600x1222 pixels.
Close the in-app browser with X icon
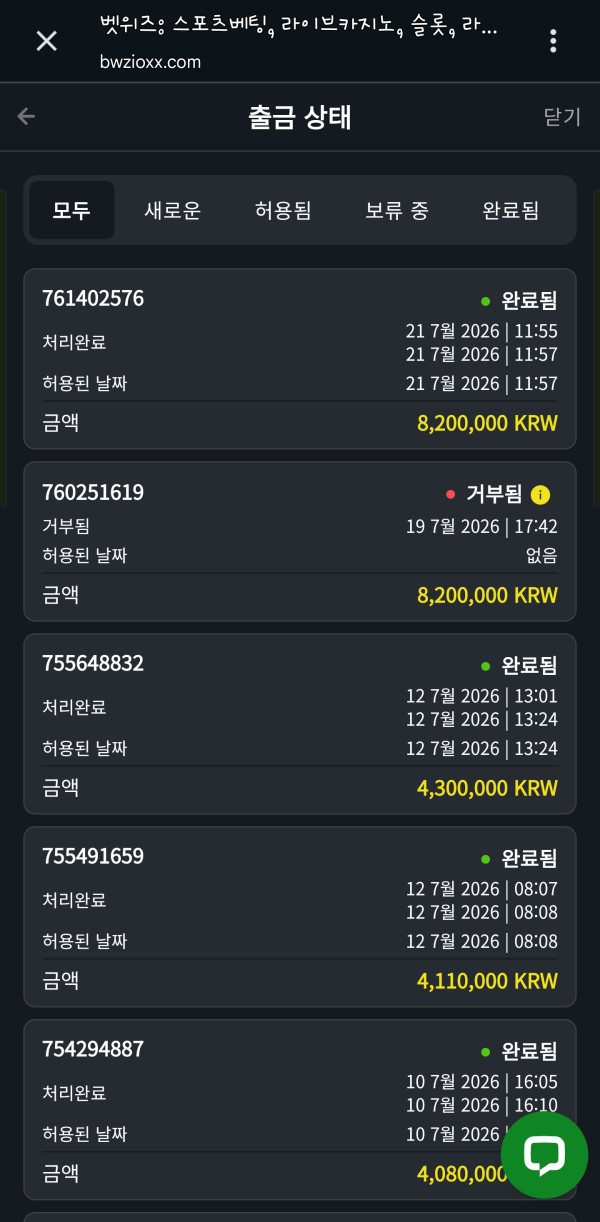(x=46, y=41)
